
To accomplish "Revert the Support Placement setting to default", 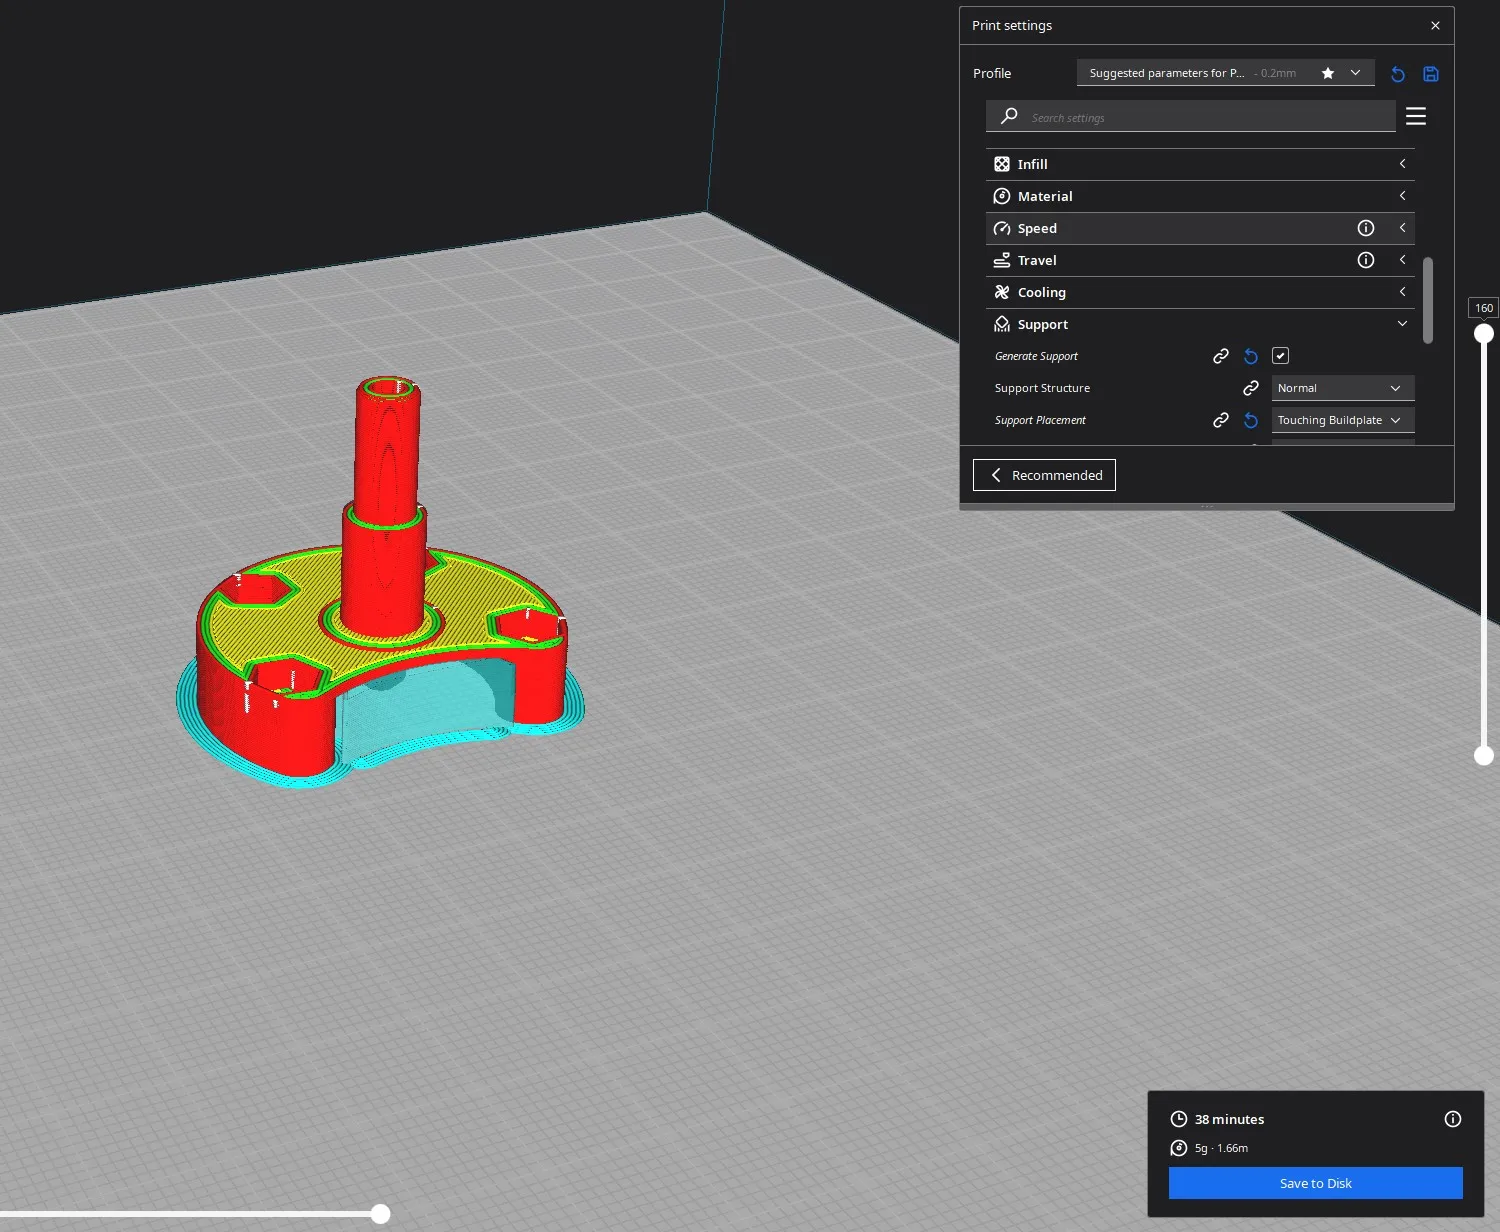I will point(1251,420).
